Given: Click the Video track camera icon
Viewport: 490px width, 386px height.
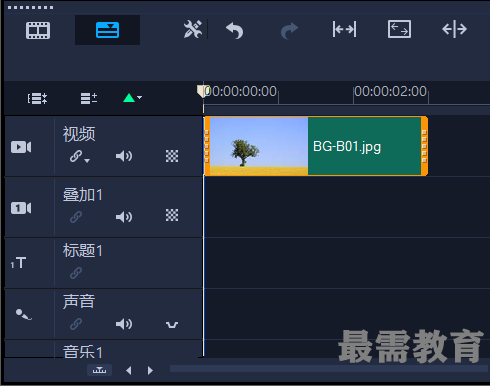Looking at the screenshot, I should tap(21, 147).
